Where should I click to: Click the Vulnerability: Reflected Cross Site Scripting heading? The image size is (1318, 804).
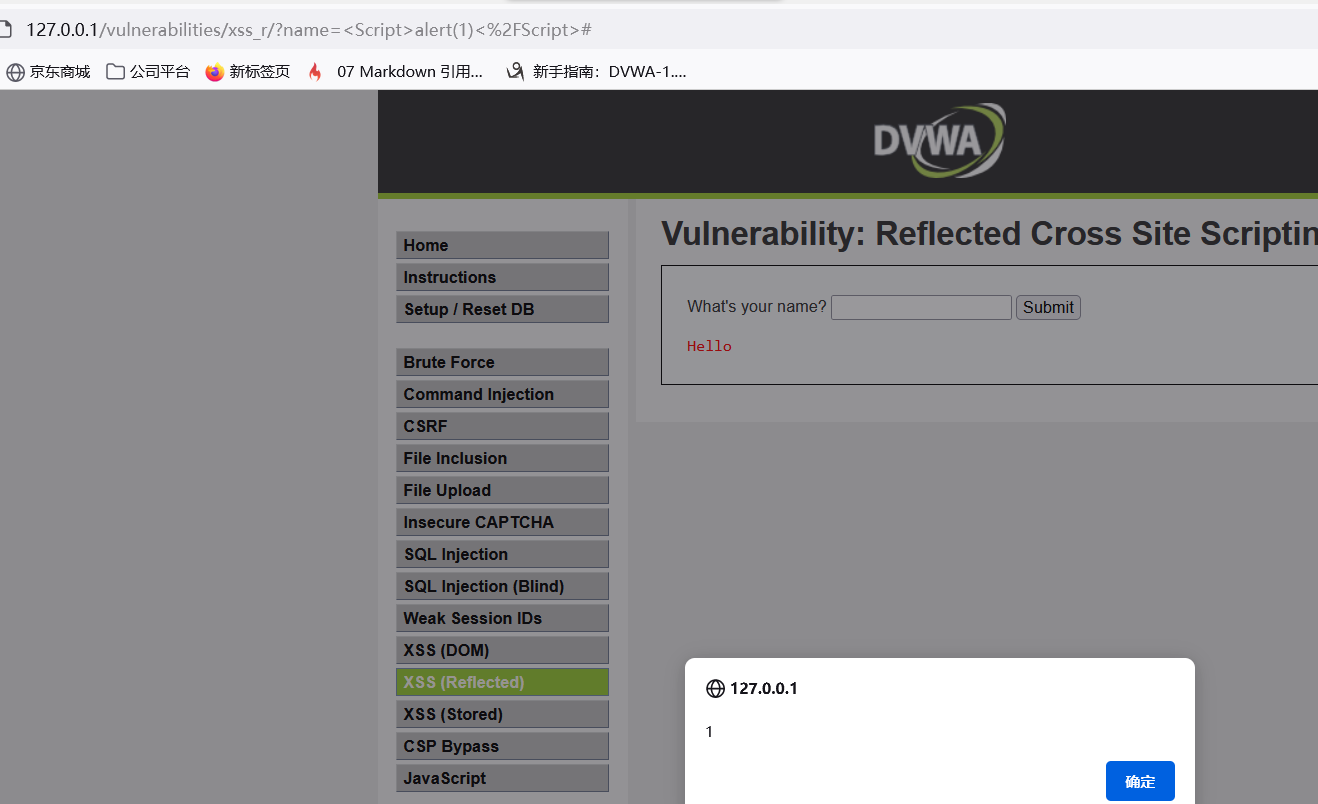point(989,234)
